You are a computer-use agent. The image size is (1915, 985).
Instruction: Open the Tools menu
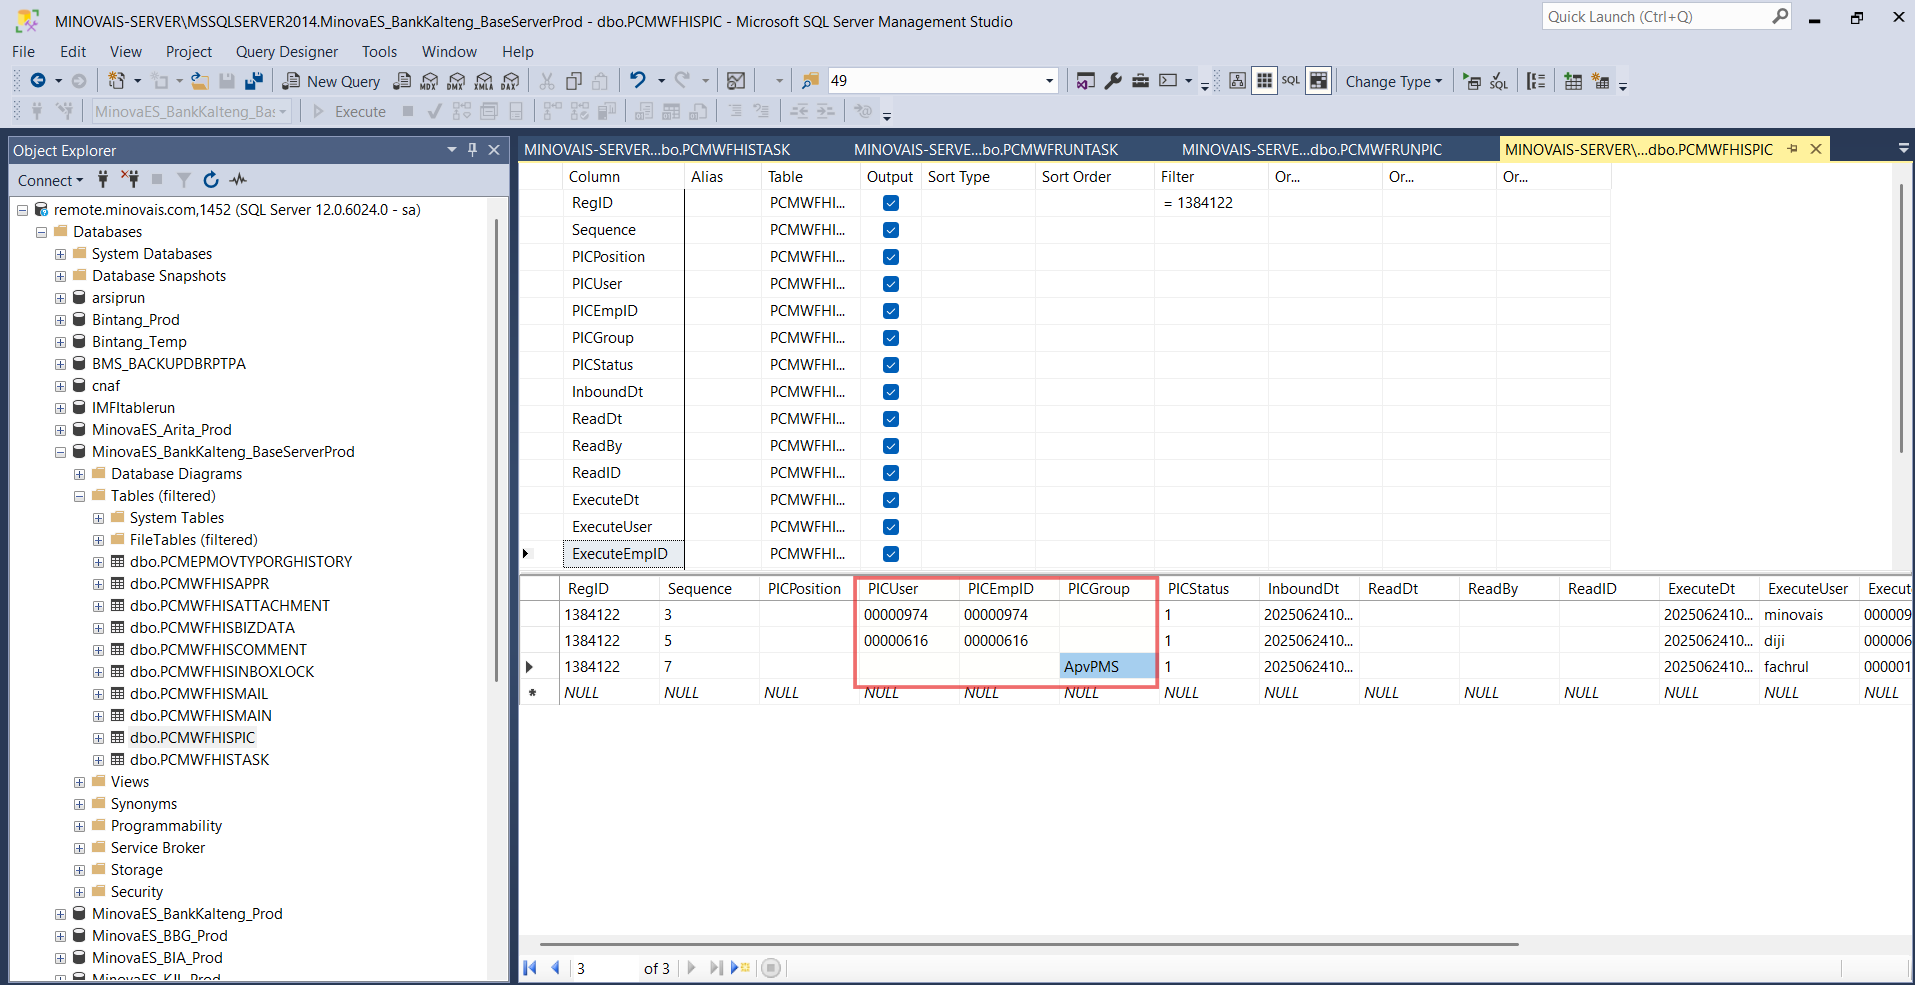coord(379,52)
